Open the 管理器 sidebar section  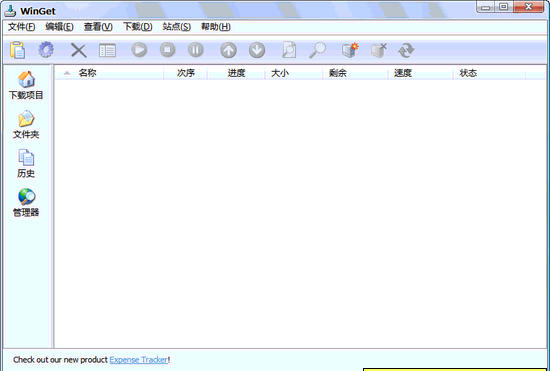pos(26,203)
